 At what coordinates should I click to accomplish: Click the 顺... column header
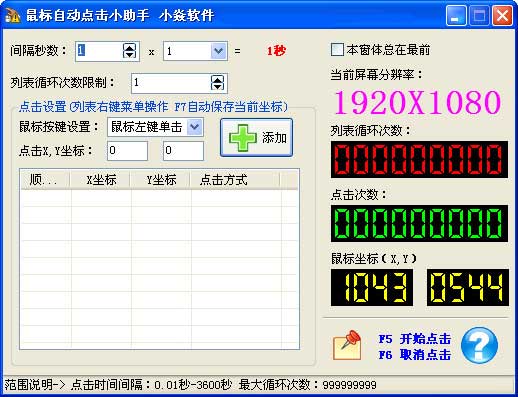pos(45,180)
